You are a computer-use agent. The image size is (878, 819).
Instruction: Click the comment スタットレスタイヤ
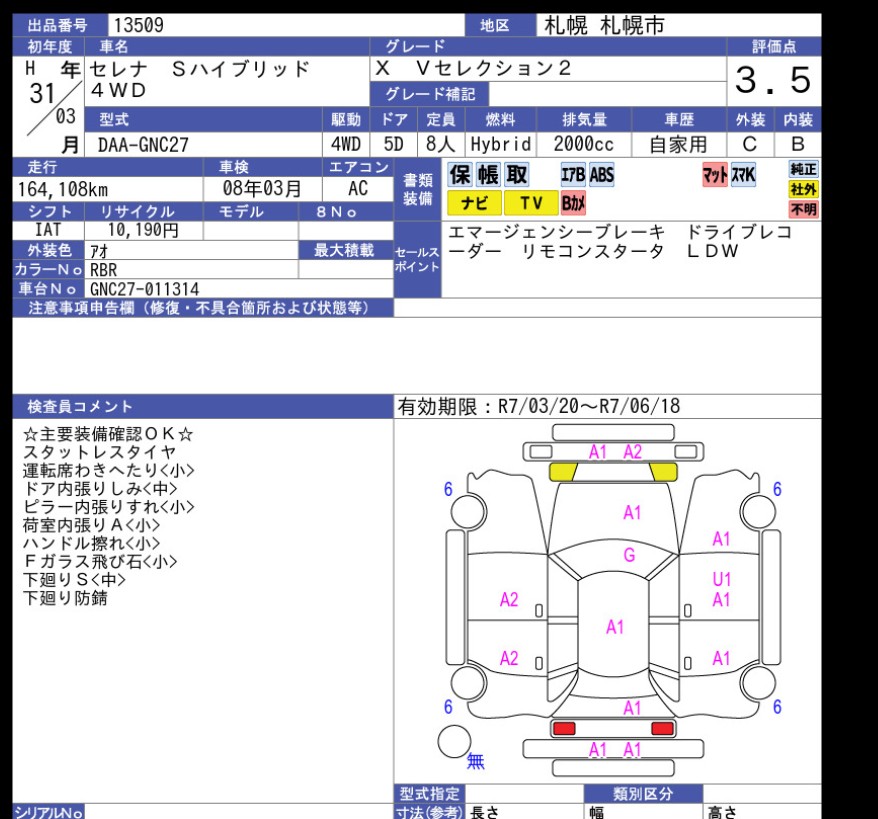100,452
